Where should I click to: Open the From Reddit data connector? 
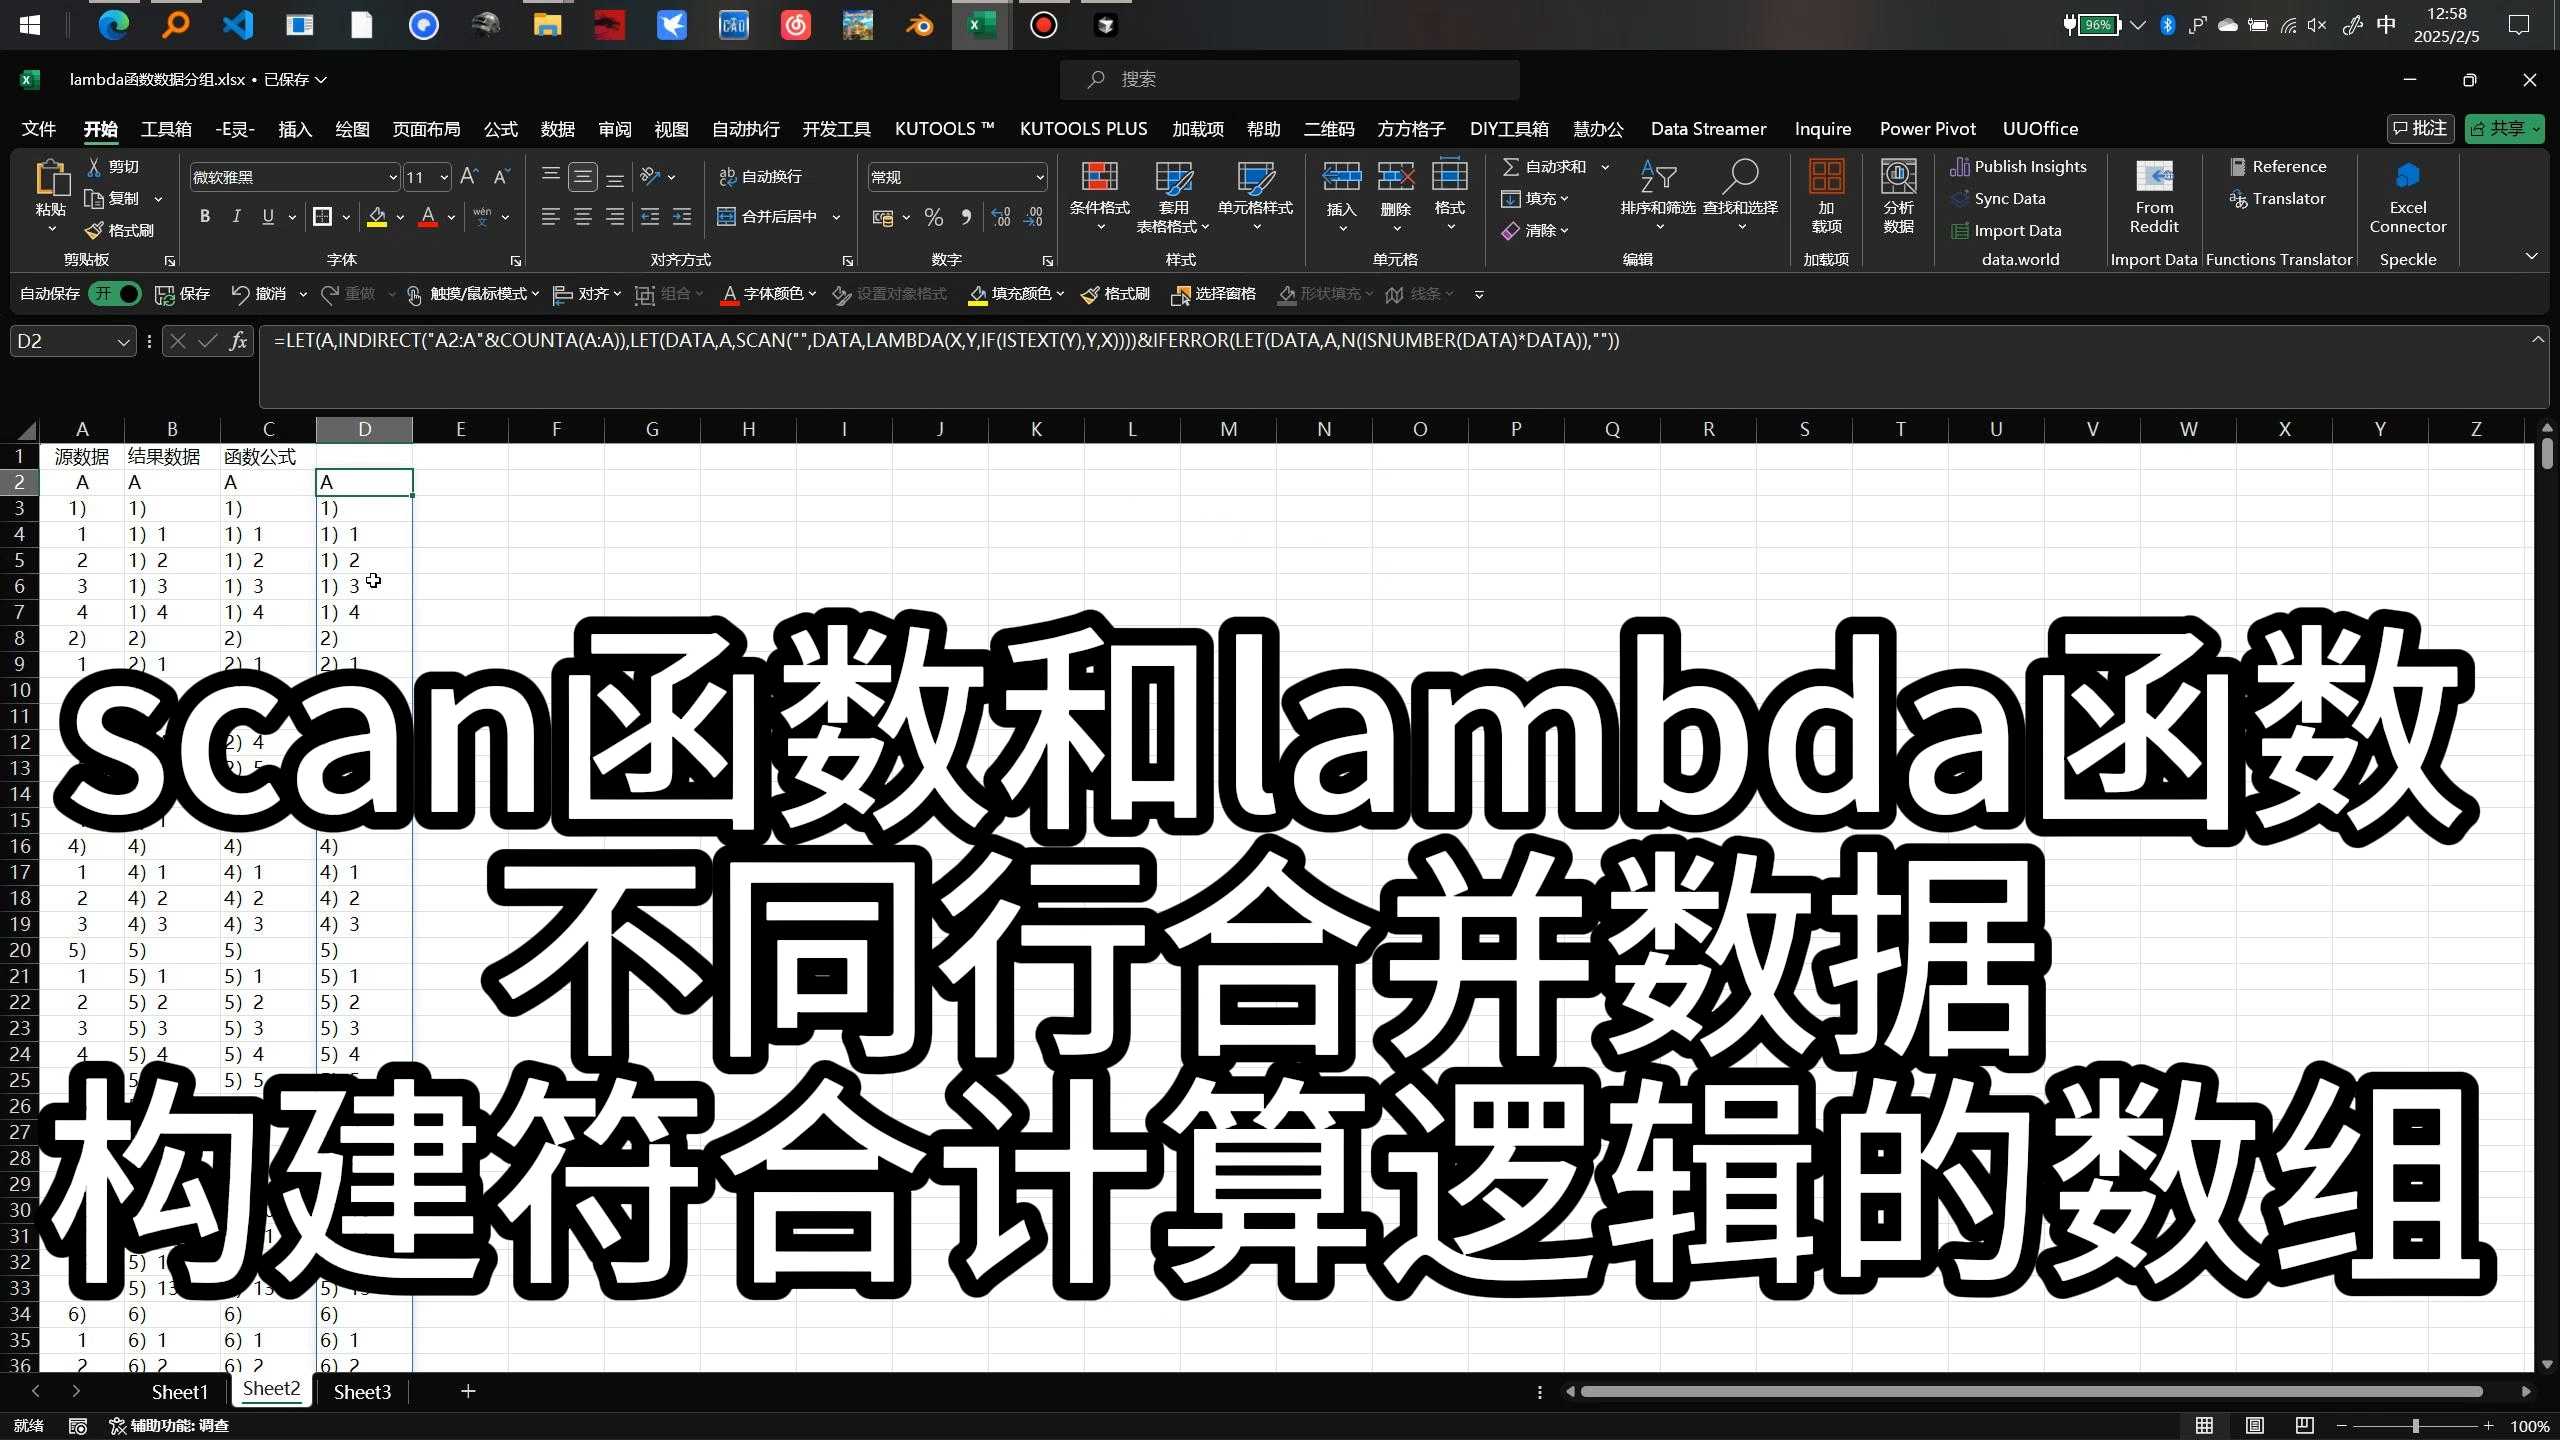click(2154, 197)
